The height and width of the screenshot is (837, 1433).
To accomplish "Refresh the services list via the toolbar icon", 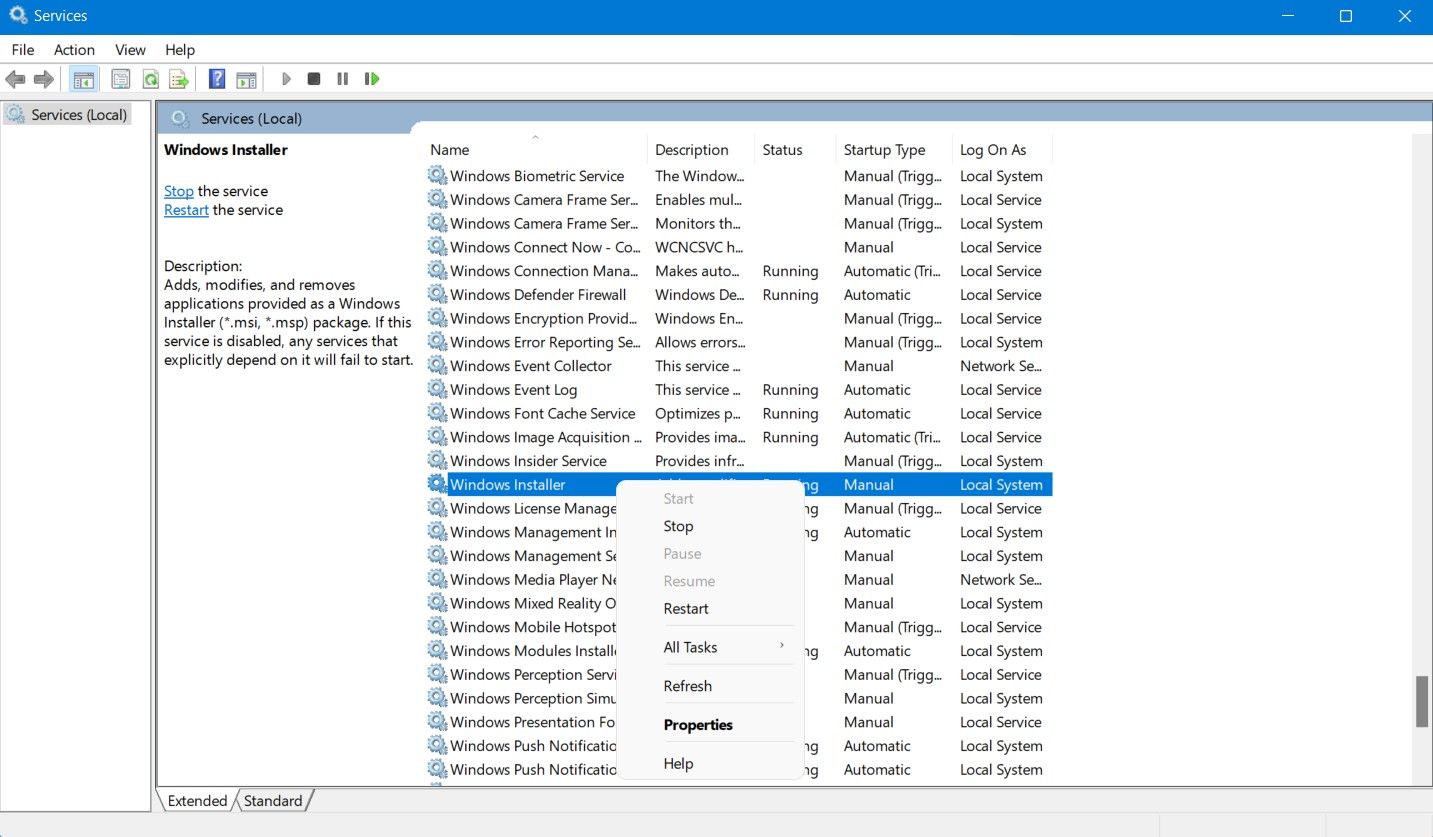I will [x=150, y=78].
